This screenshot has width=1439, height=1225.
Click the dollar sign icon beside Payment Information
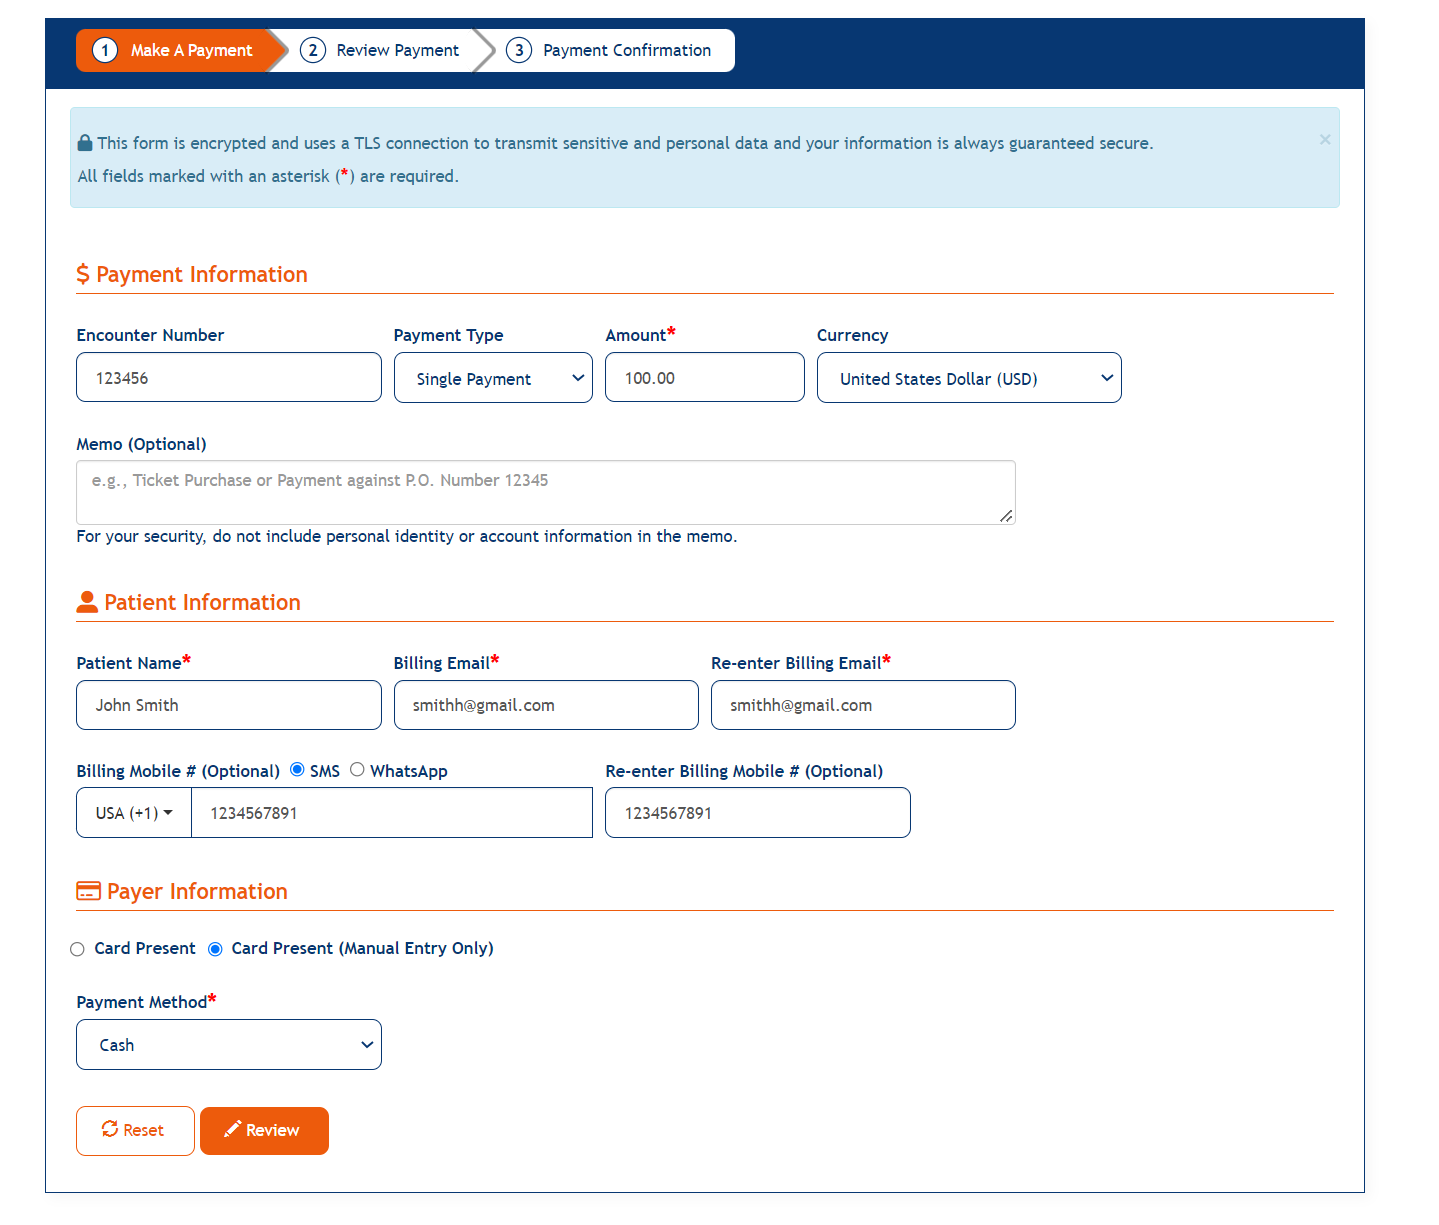(x=83, y=274)
